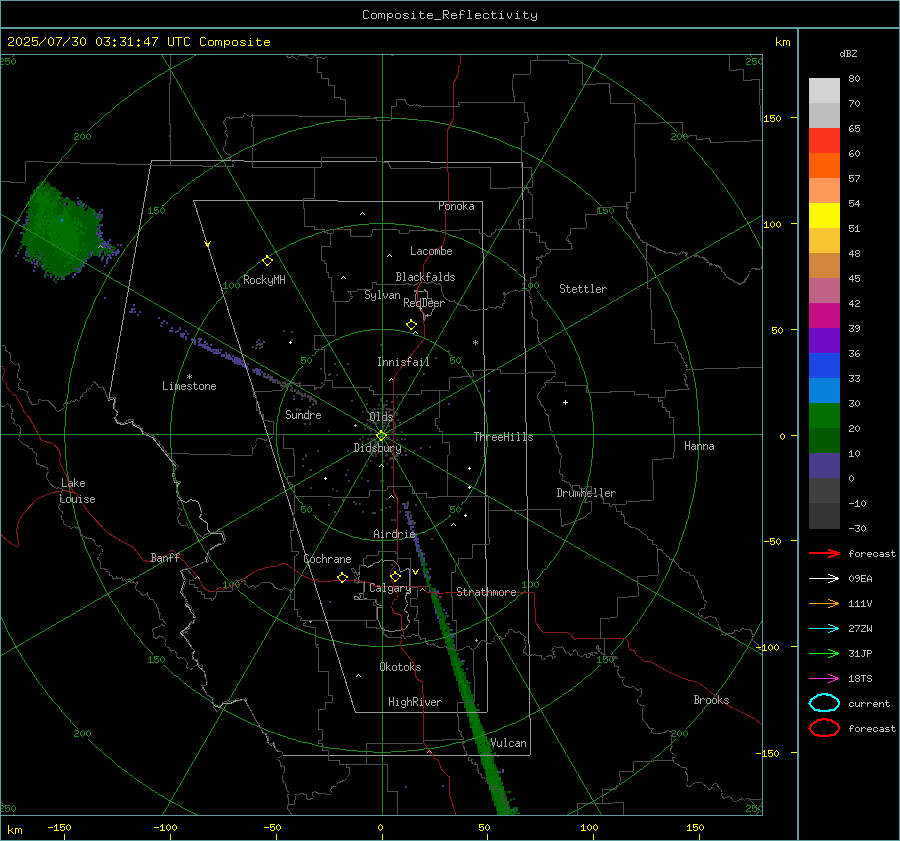Viewport: 900px width, 841px height.
Task: Select the purple 36-39 dBZ color swatch
Action: tap(824, 340)
